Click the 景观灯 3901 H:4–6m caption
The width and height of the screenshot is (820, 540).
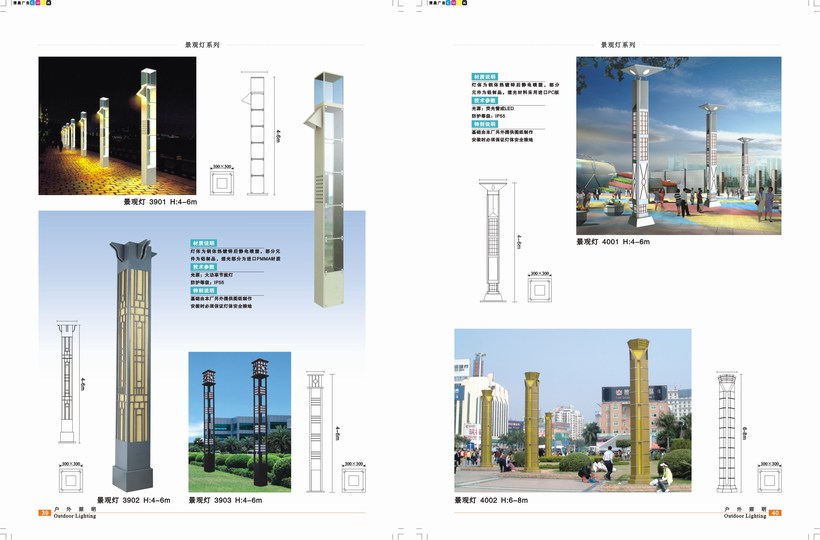click(x=160, y=202)
